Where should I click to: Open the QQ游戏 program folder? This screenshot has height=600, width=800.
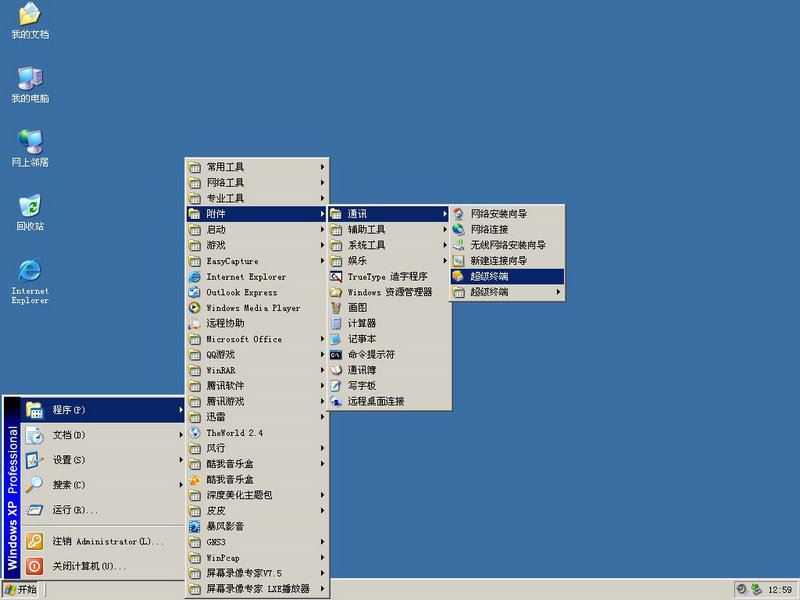[x=257, y=355]
